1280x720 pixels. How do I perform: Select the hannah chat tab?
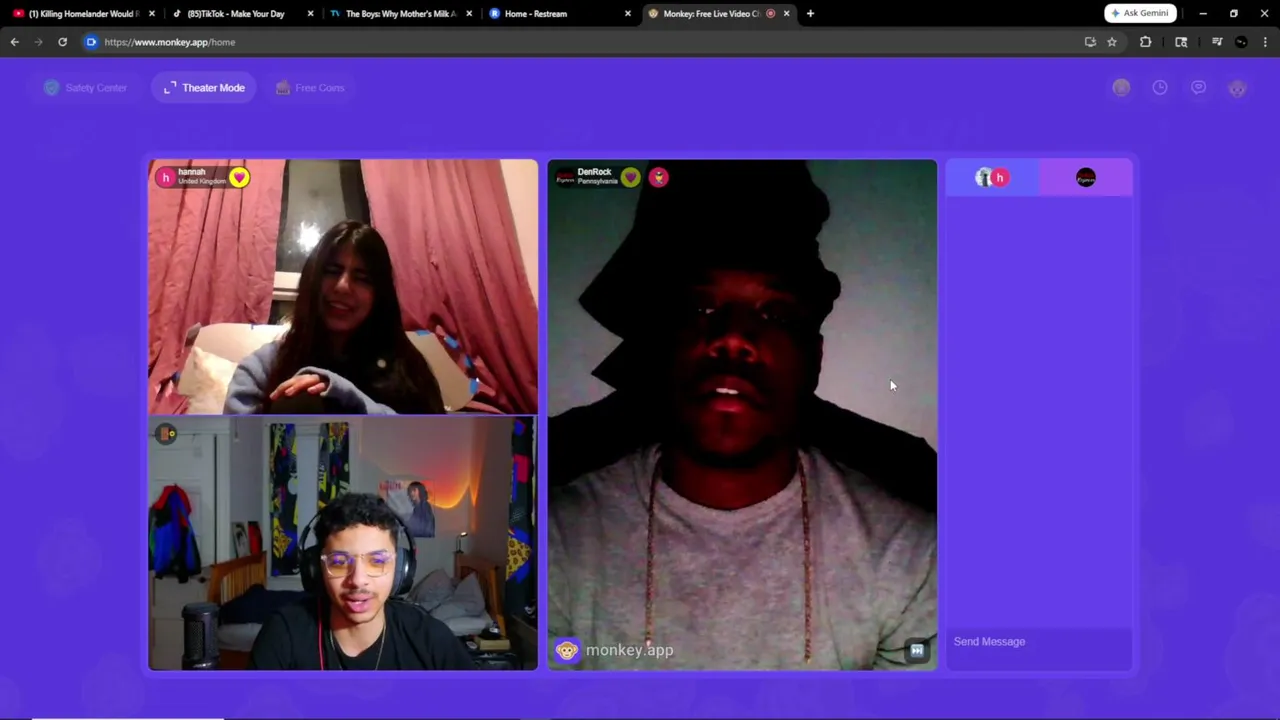coord(993,178)
